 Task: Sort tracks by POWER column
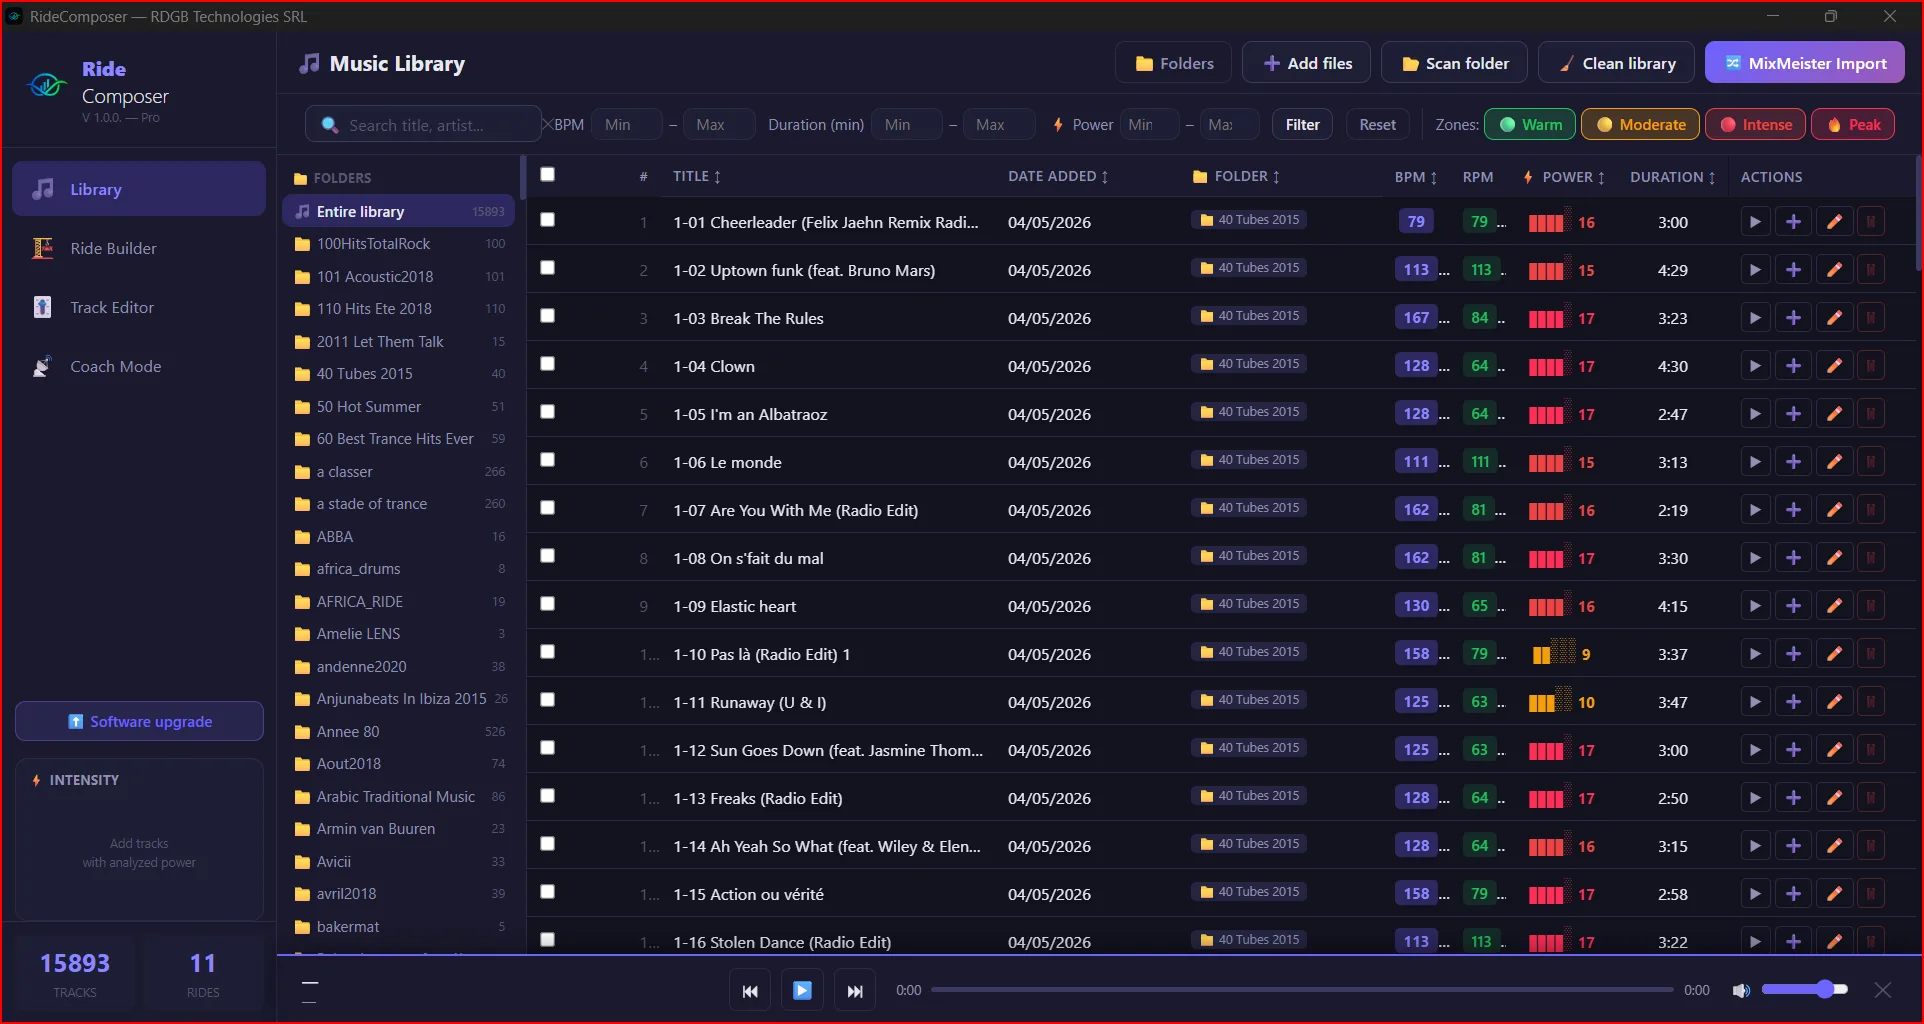tap(1564, 177)
